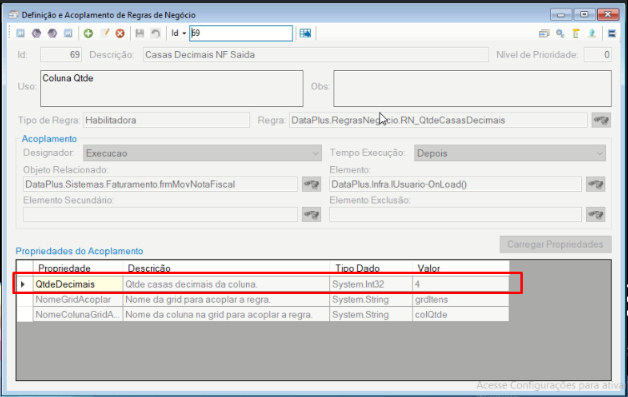Click System.String cell in NomeGridAcoplar row
Screen dimensions: 628x397
[371, 299]
